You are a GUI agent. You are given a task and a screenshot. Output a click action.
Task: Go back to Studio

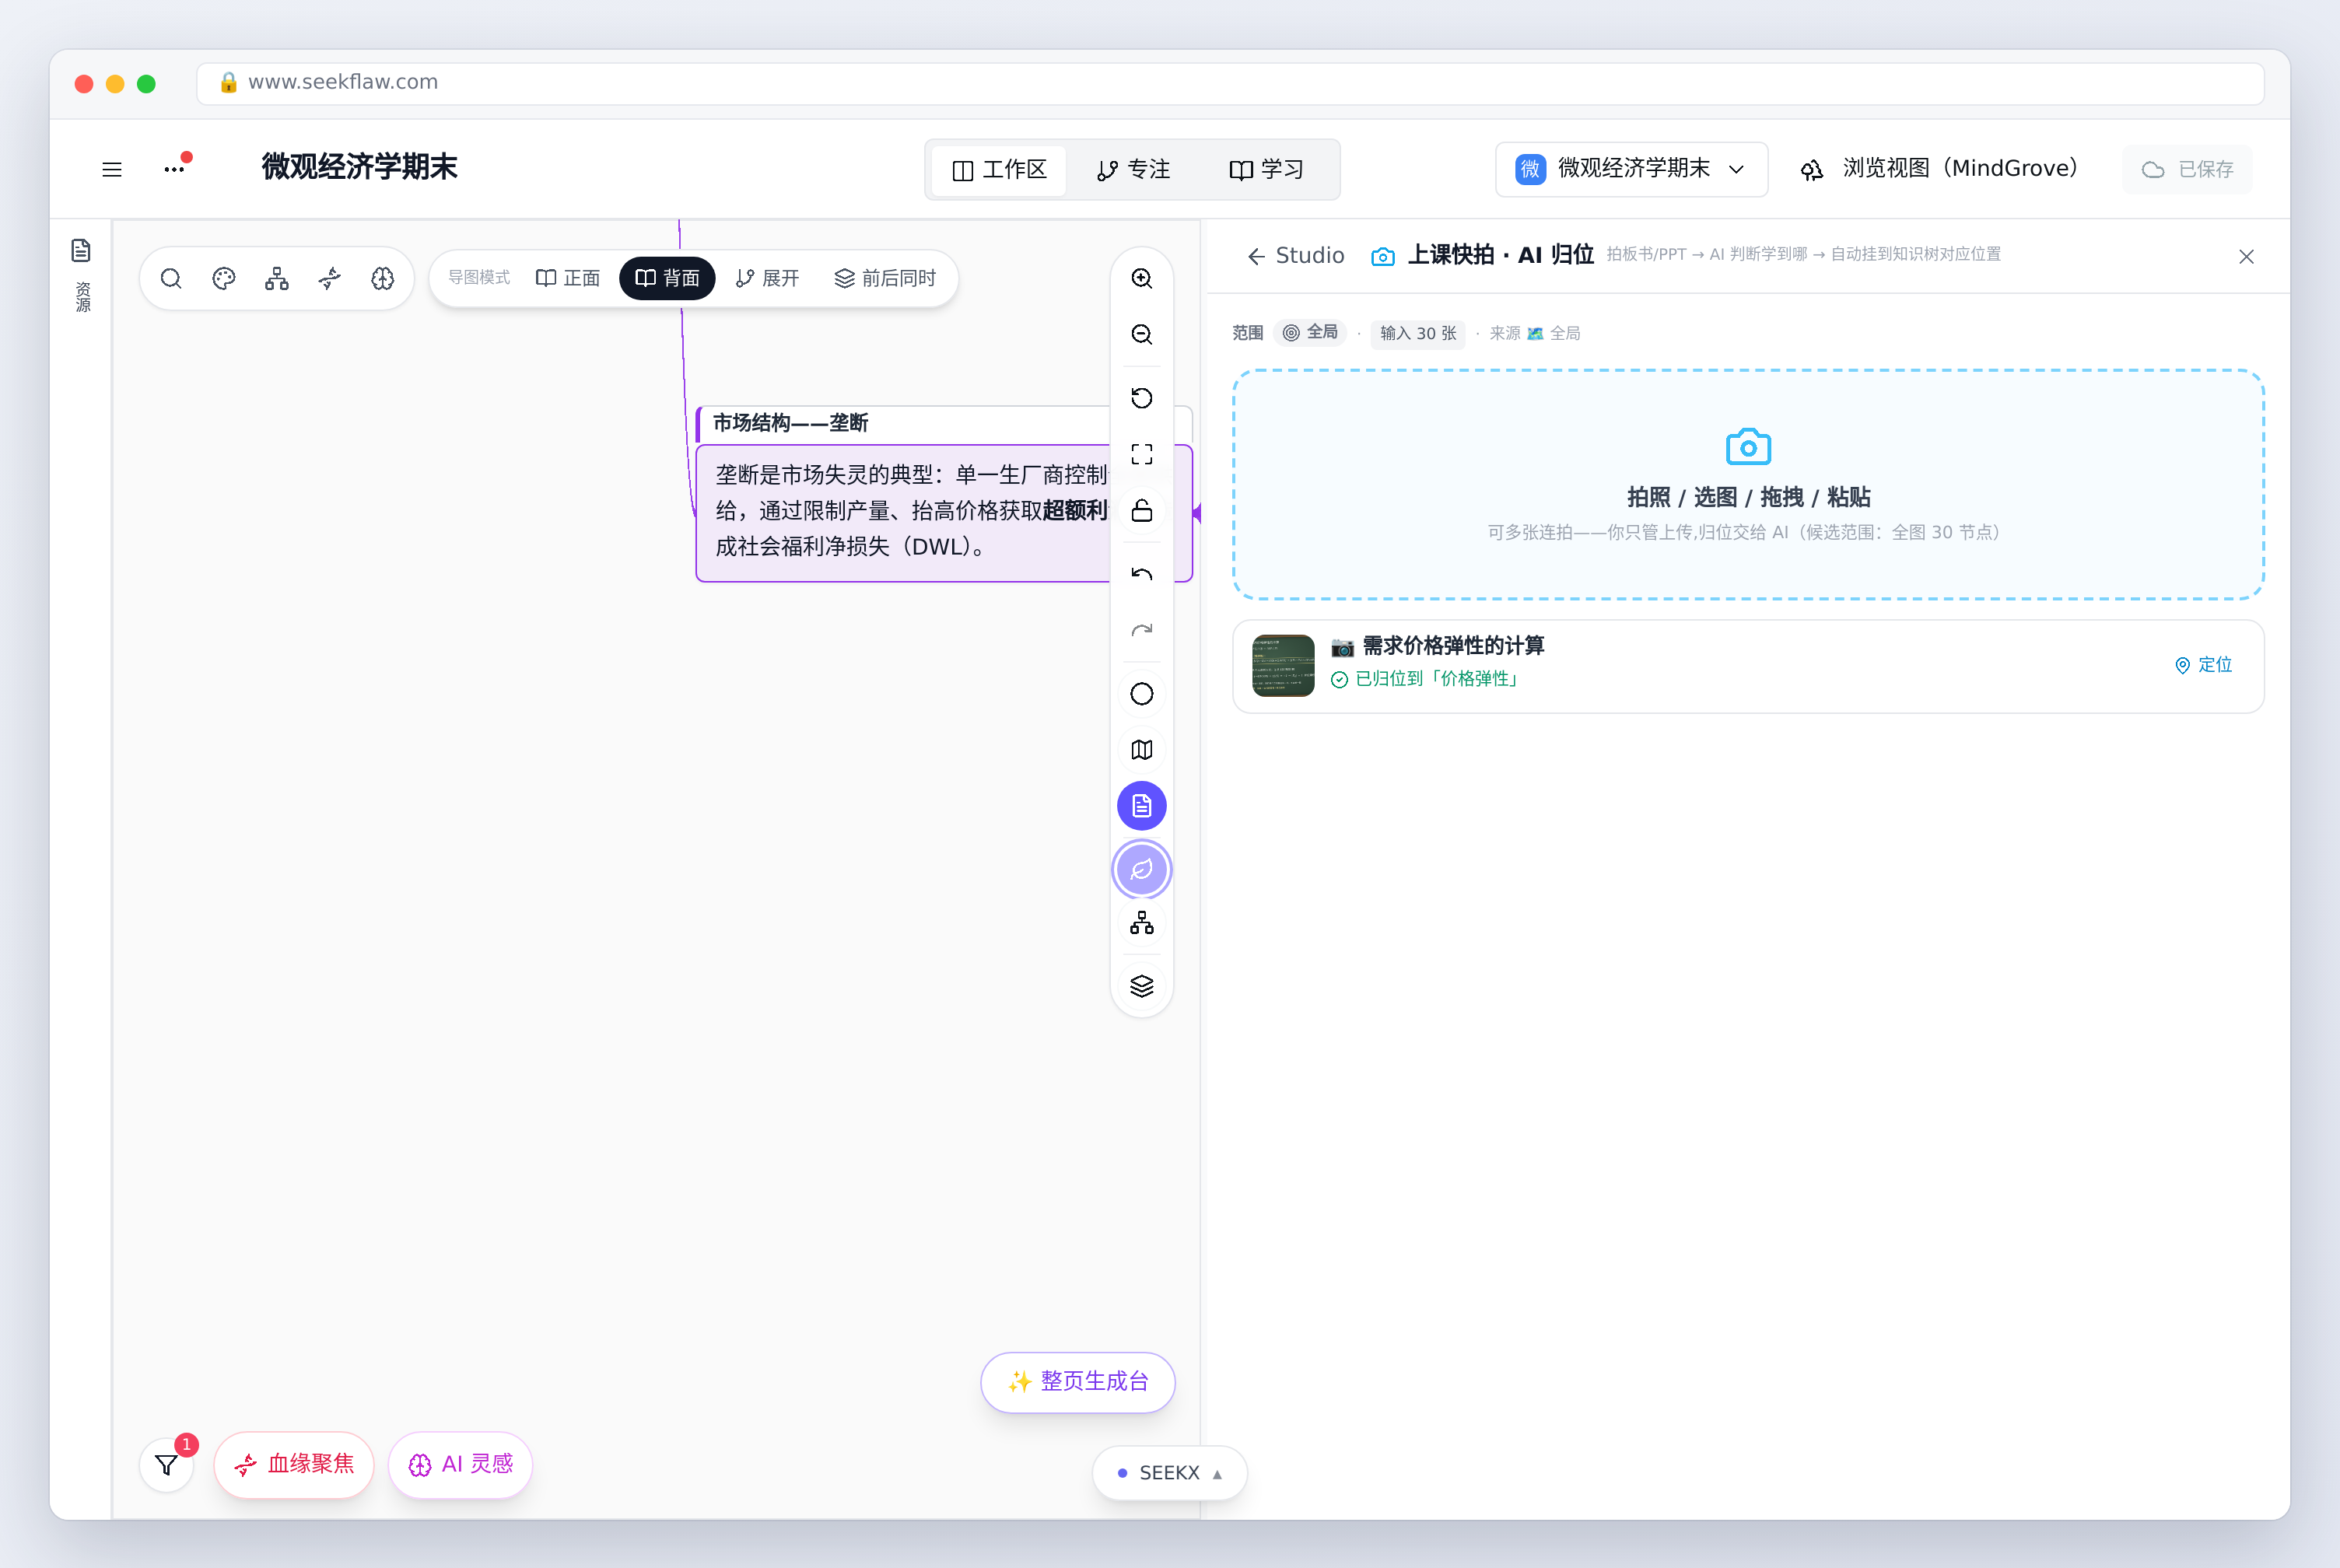click(x=1296, y=256)
